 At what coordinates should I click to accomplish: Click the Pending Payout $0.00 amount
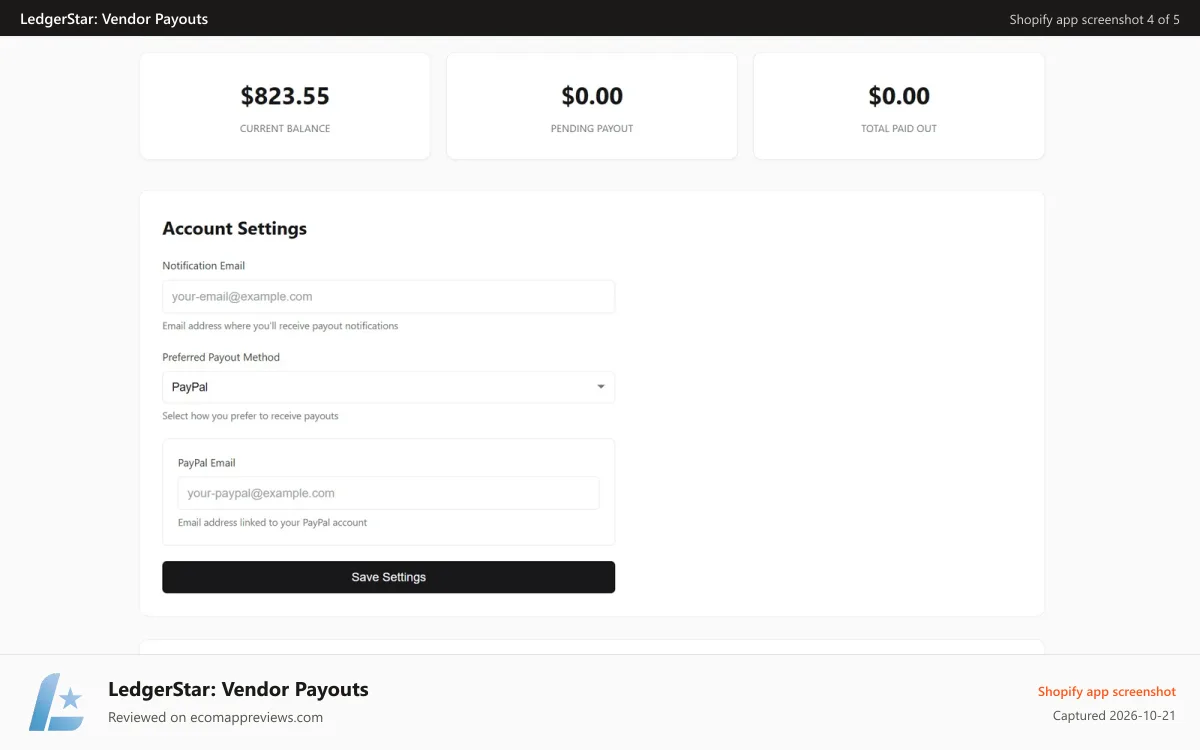(x=592, y=96)
